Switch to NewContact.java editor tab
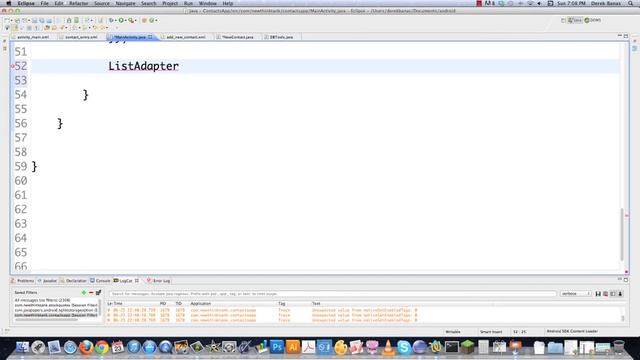The width and height of the screenshot is (640, 360). 238,37
